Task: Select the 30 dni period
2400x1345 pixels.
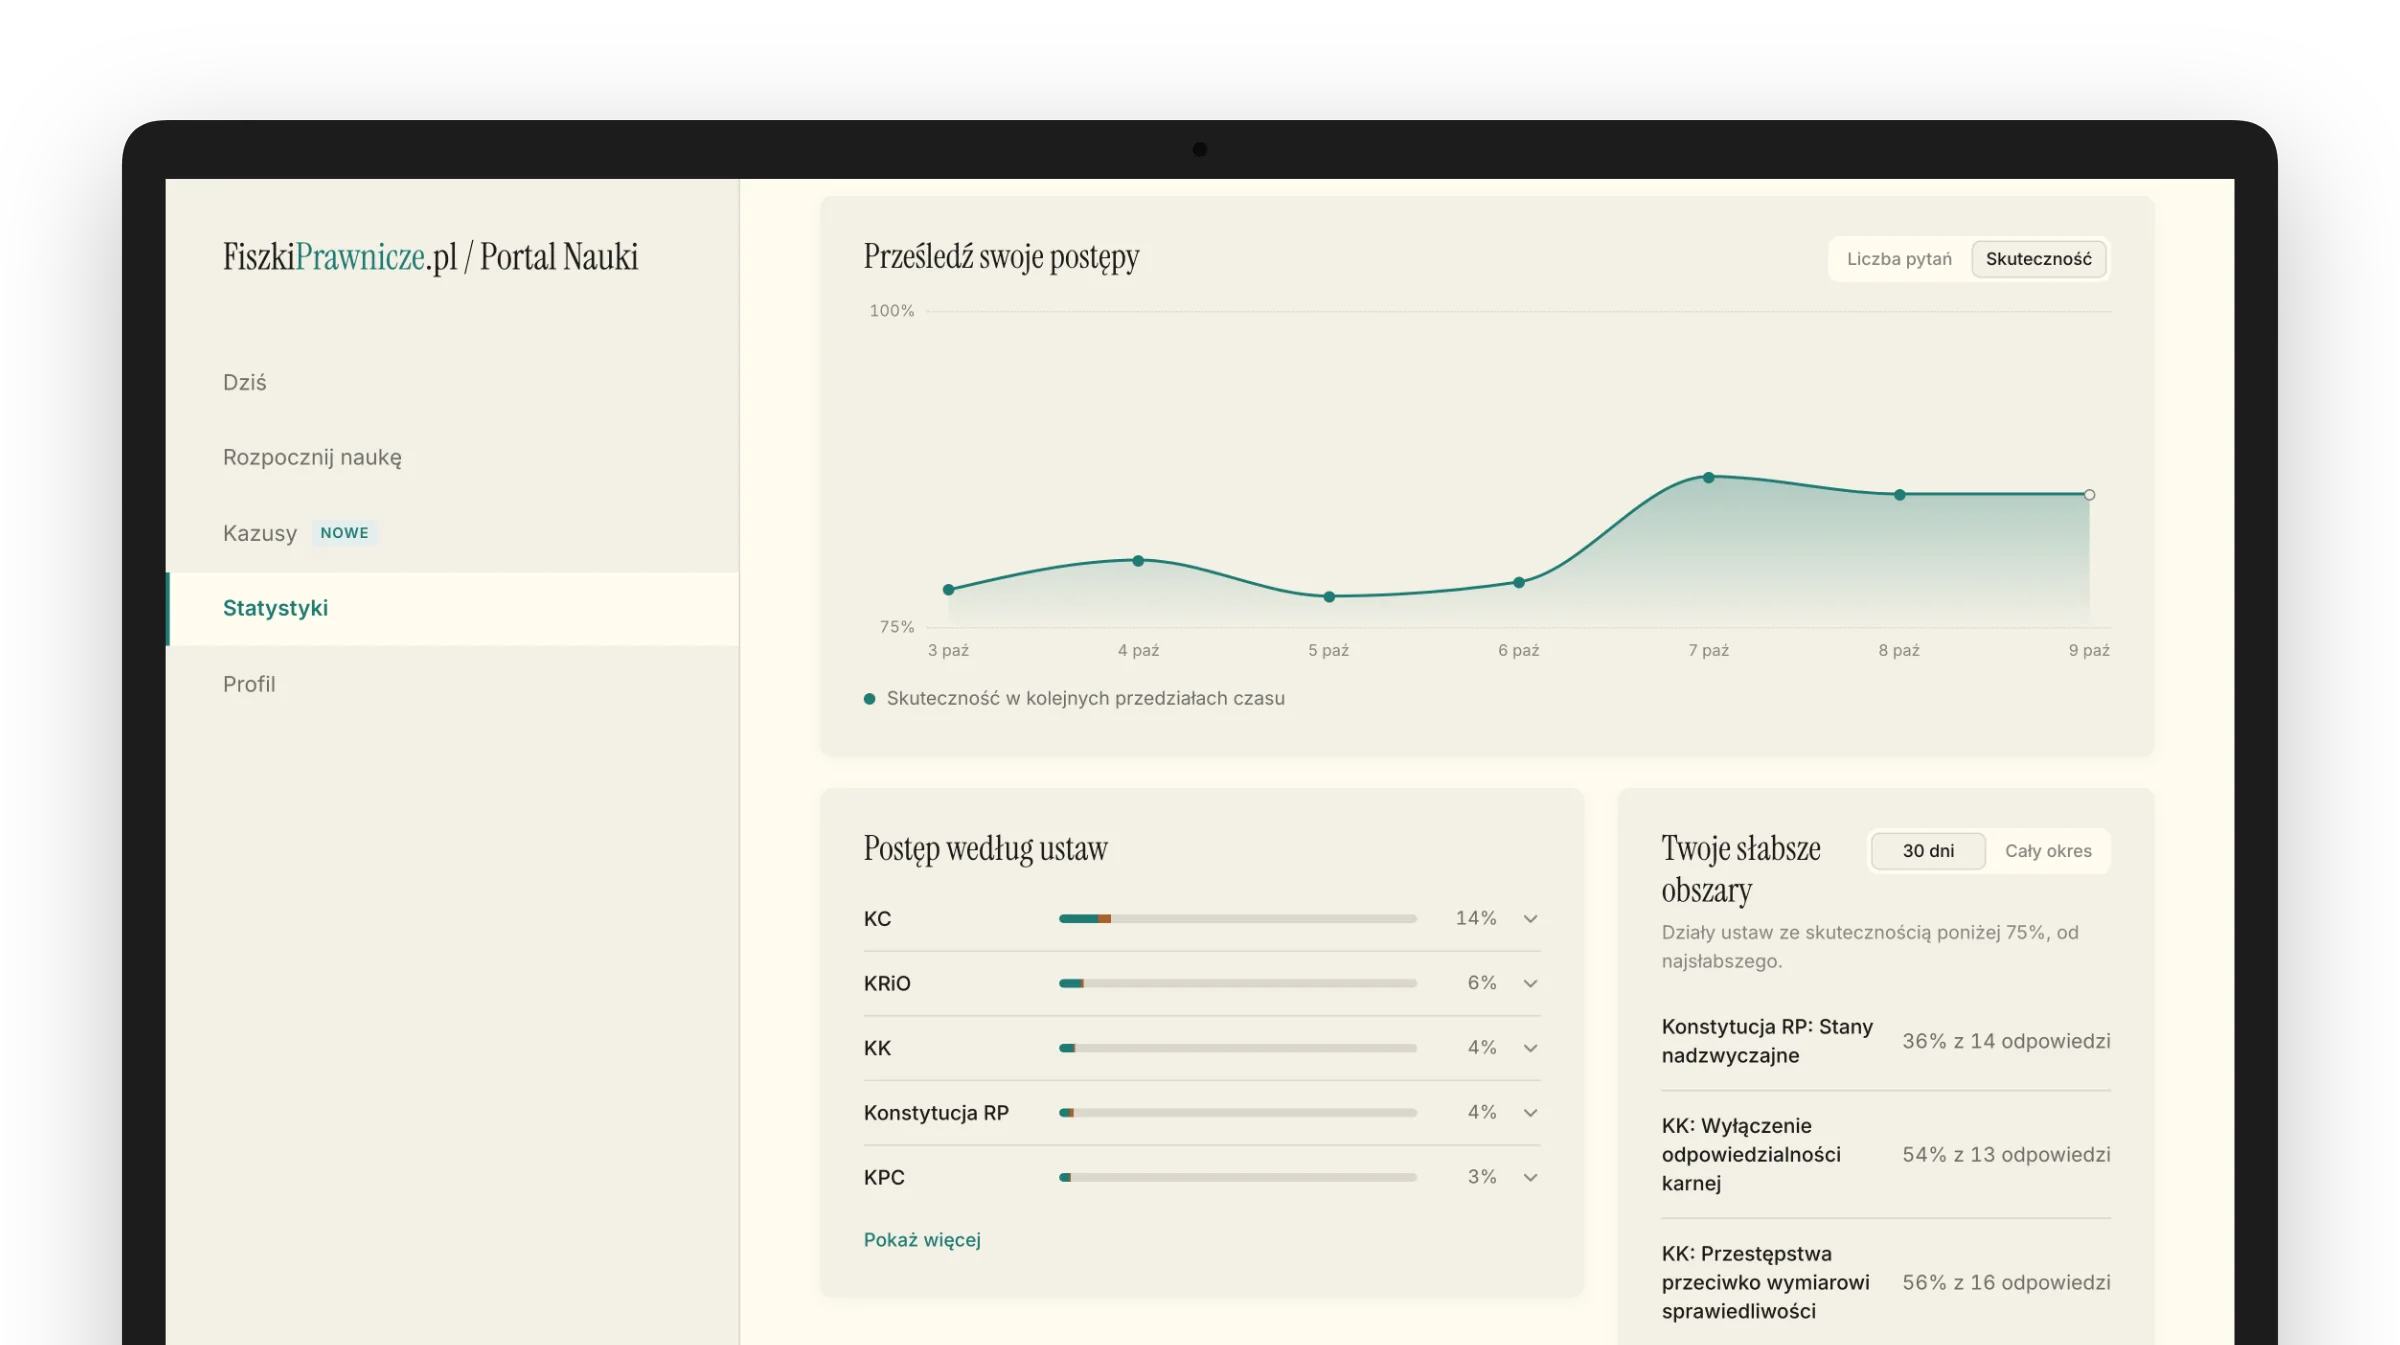Action: click(x=1928, y=851)
